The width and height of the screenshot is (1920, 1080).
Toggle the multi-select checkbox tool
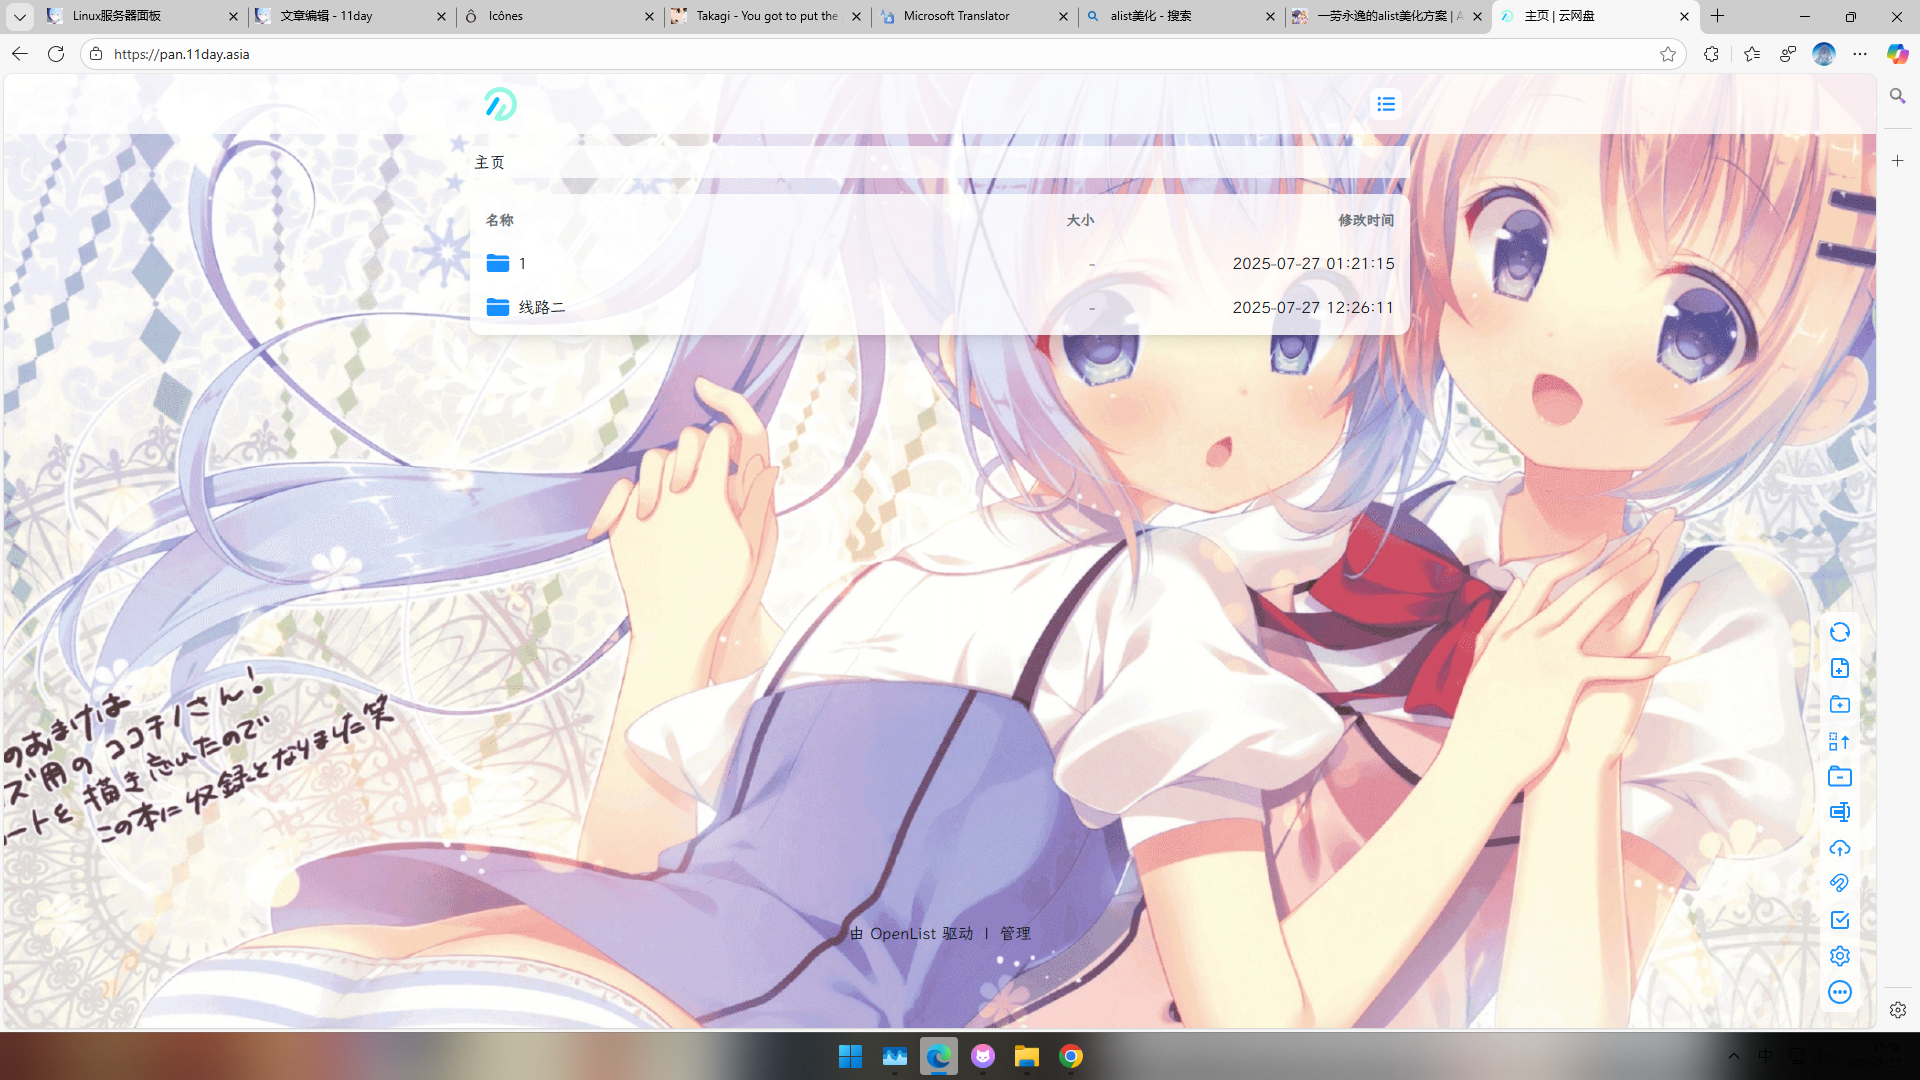point(1839,920)
